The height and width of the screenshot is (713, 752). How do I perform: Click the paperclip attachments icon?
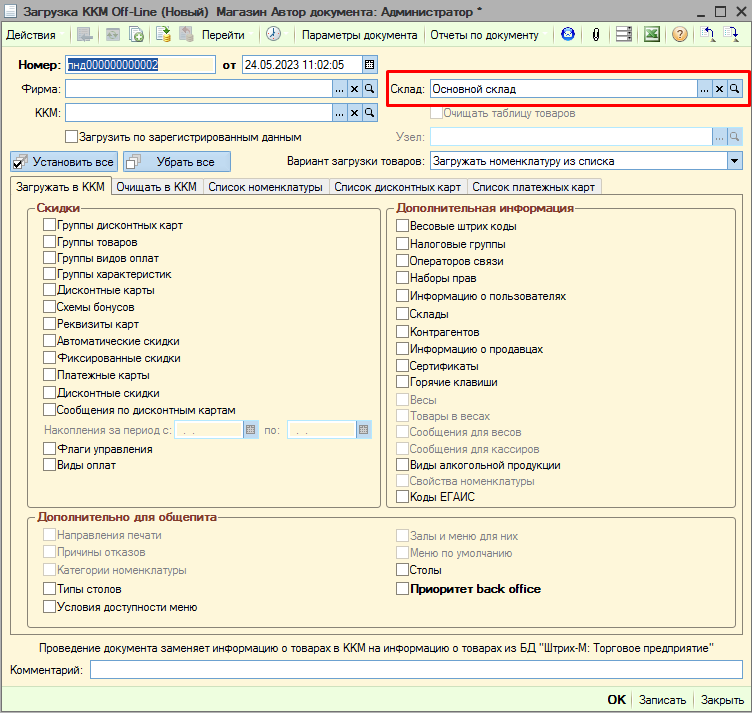pos(596,35)
